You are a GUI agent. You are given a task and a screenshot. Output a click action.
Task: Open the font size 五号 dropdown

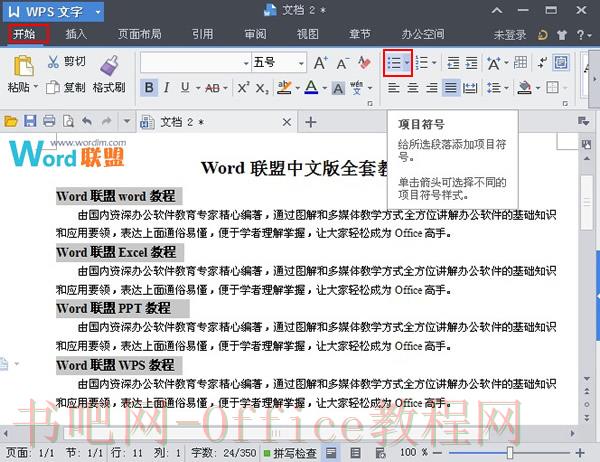[302, 63]
